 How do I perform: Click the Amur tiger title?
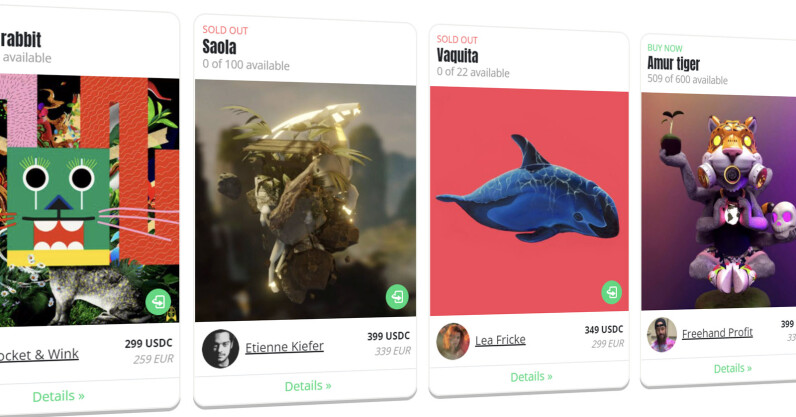coord(673,63)
